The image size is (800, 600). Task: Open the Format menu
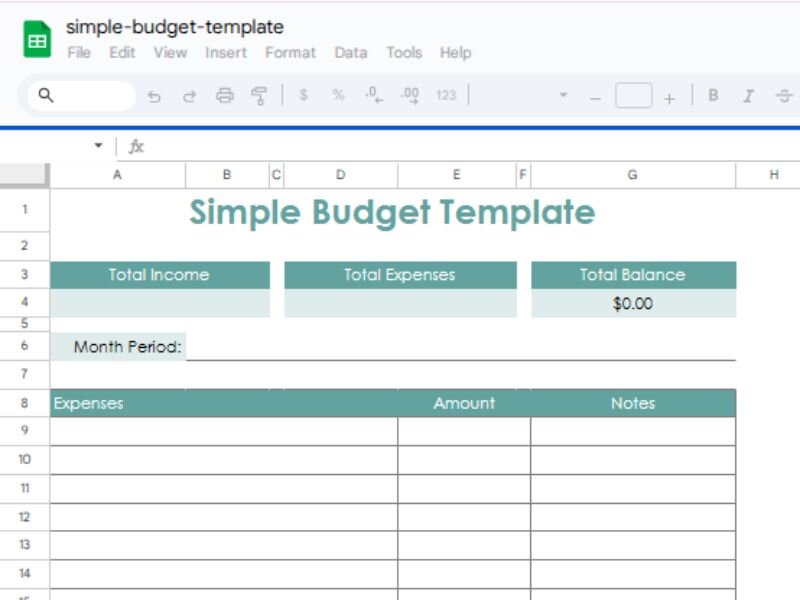(x=290, y=53)
